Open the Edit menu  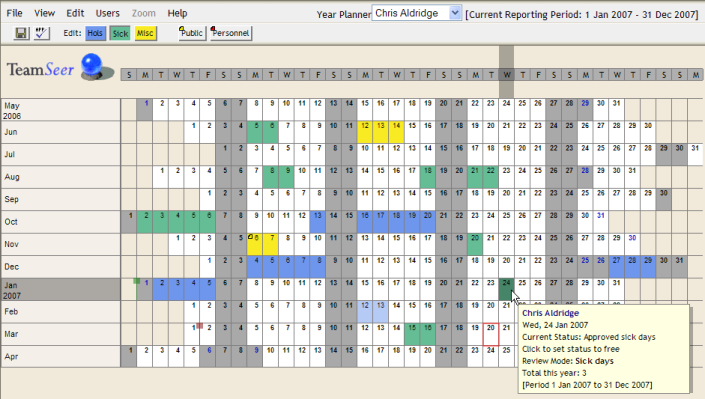[75, 13]
